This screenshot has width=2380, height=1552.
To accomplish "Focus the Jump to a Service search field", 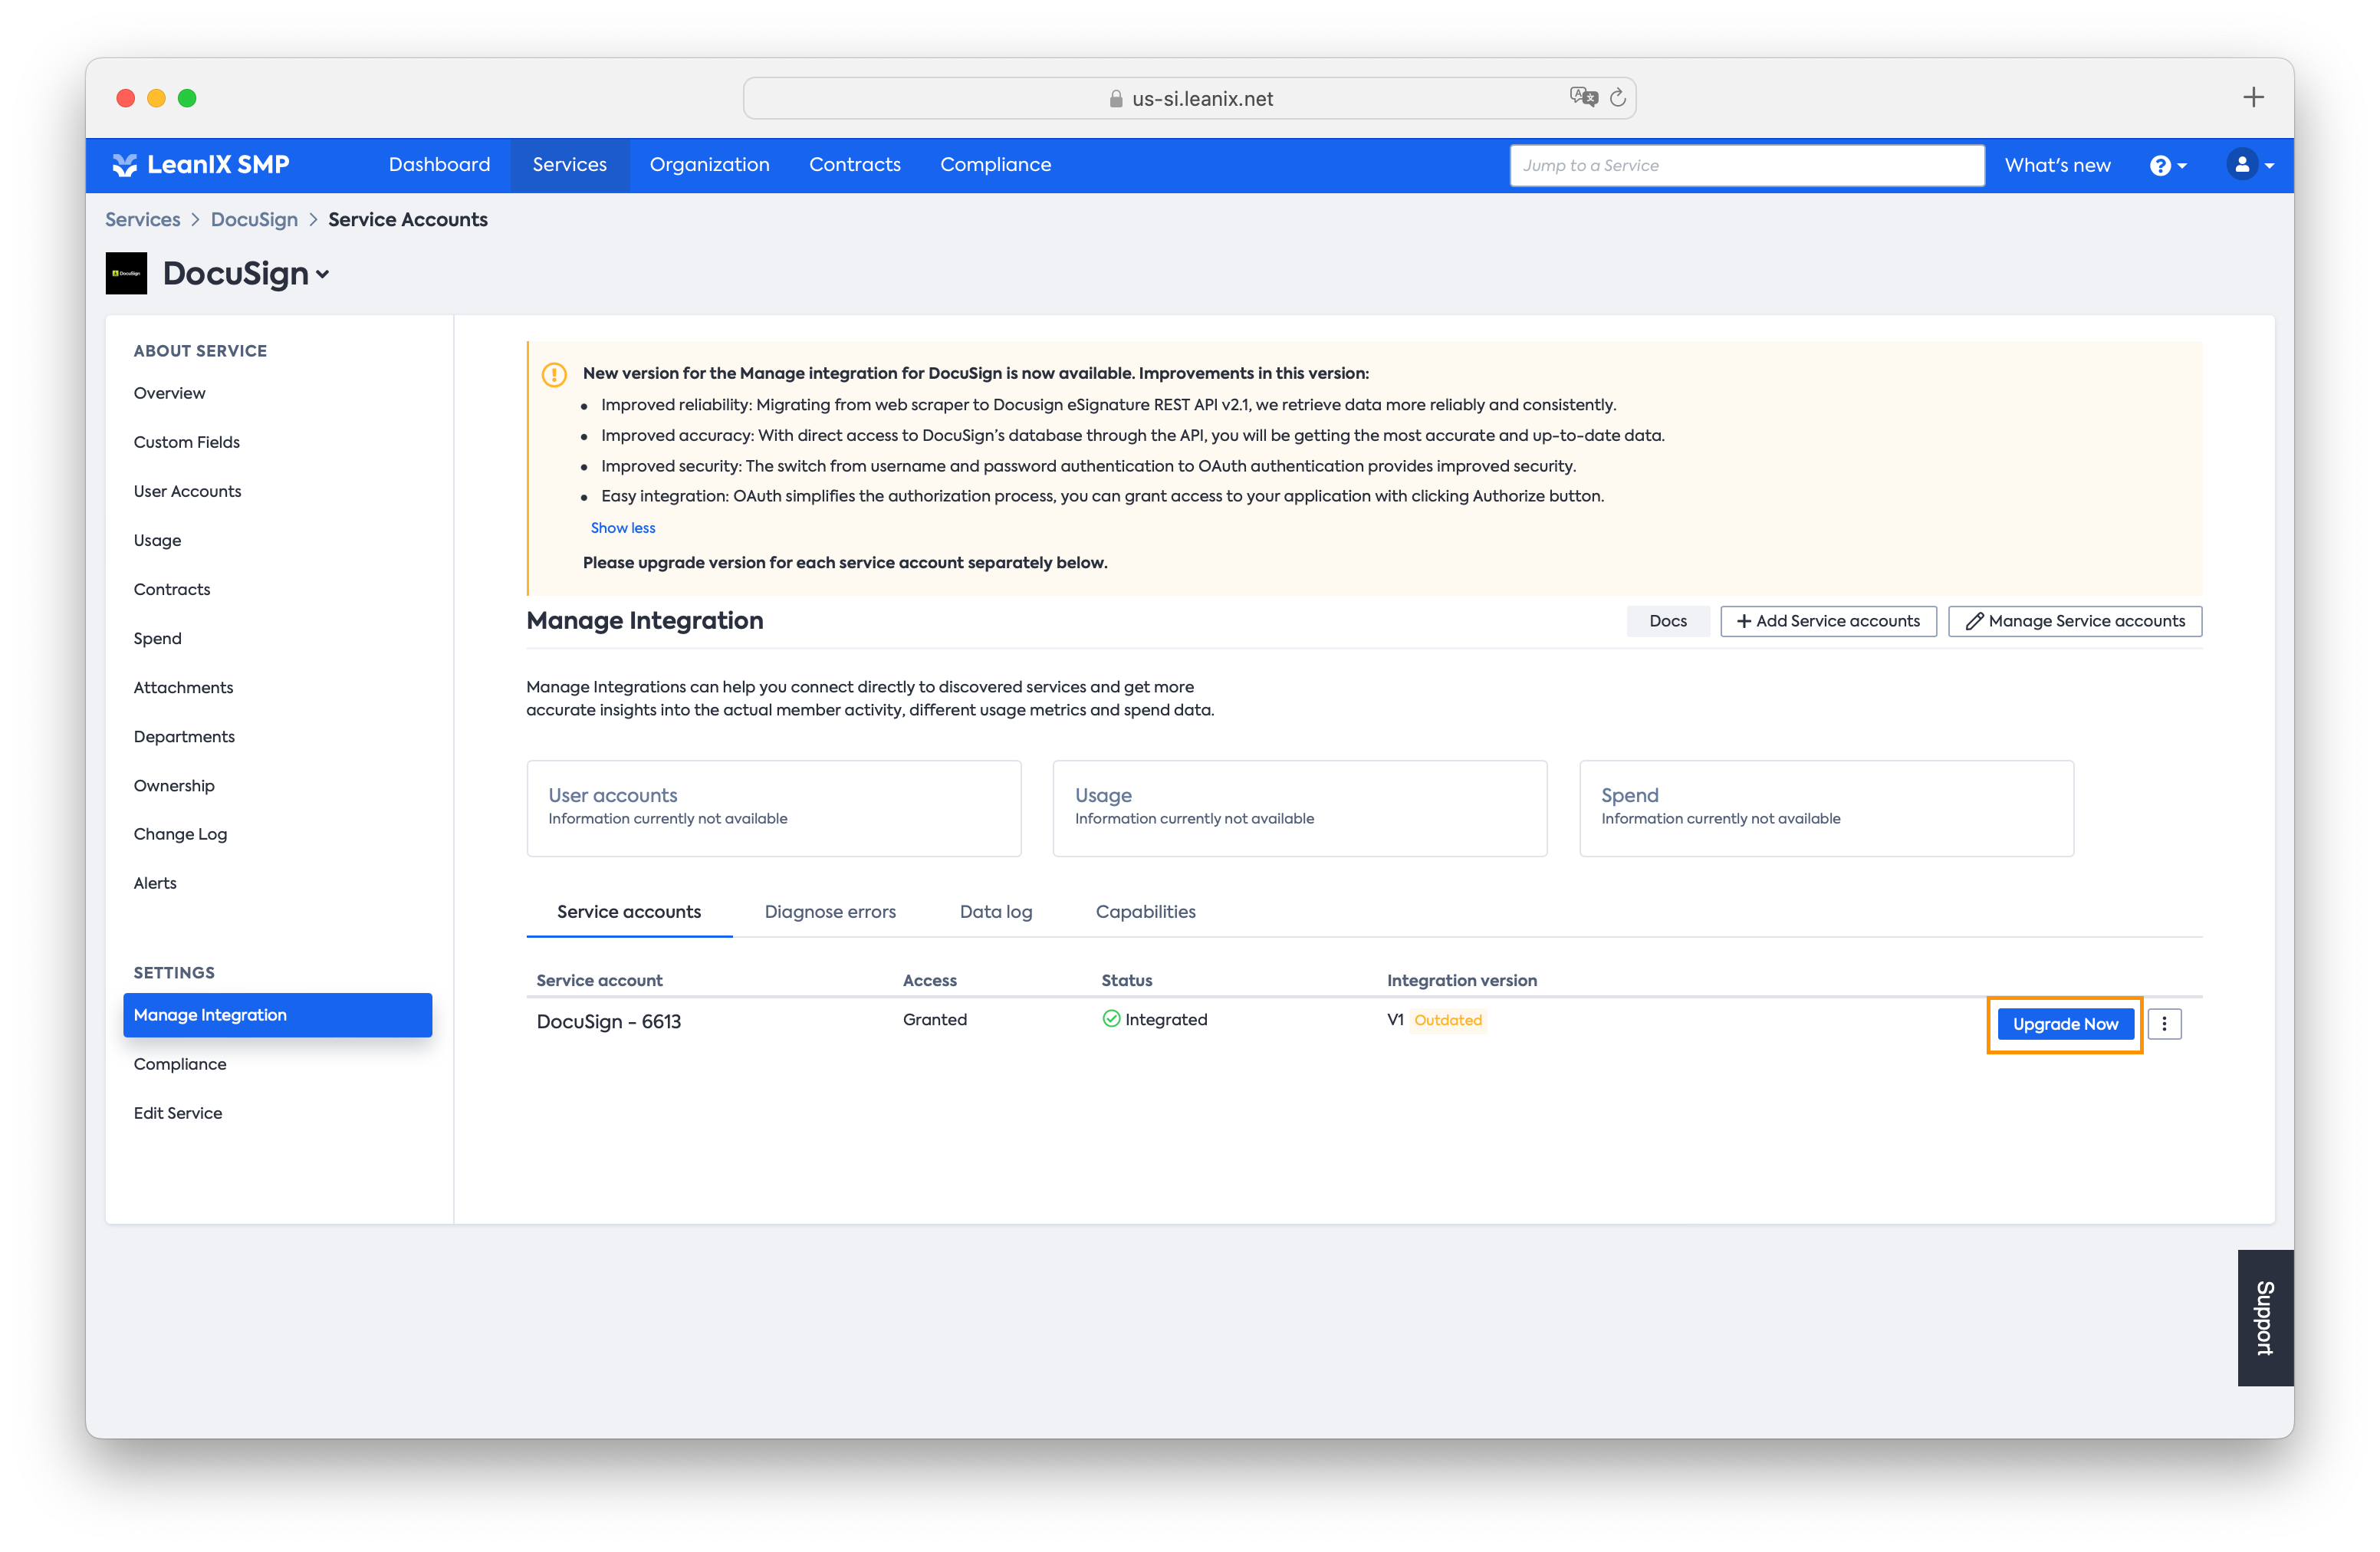I will point(1747,166).
